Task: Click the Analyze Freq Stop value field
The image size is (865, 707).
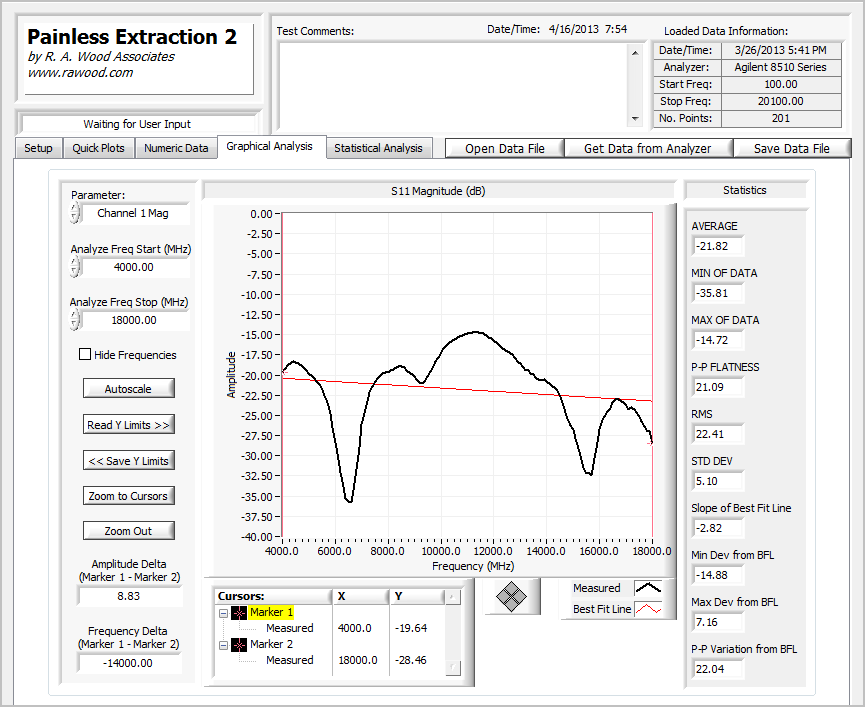Action: (135, 320)
